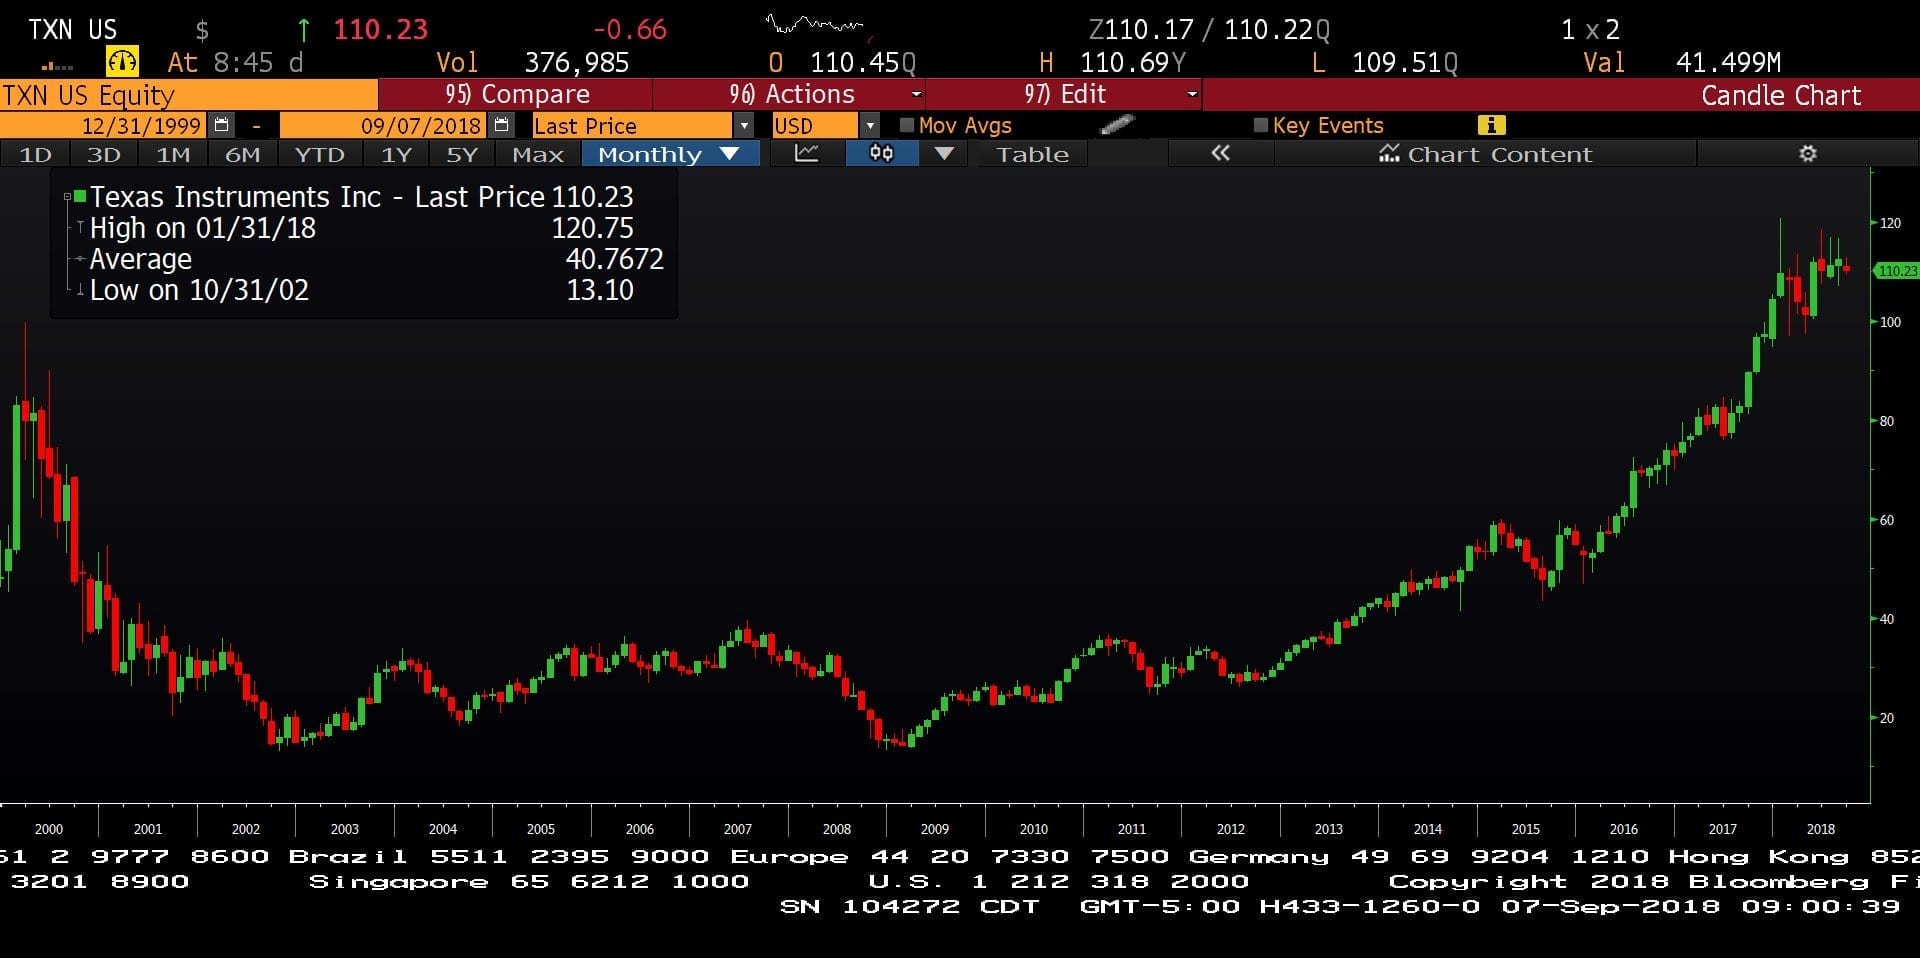This screenshot has width=1920, height=958.
Task: Select the 1M range tab
Action: (173, 154)
